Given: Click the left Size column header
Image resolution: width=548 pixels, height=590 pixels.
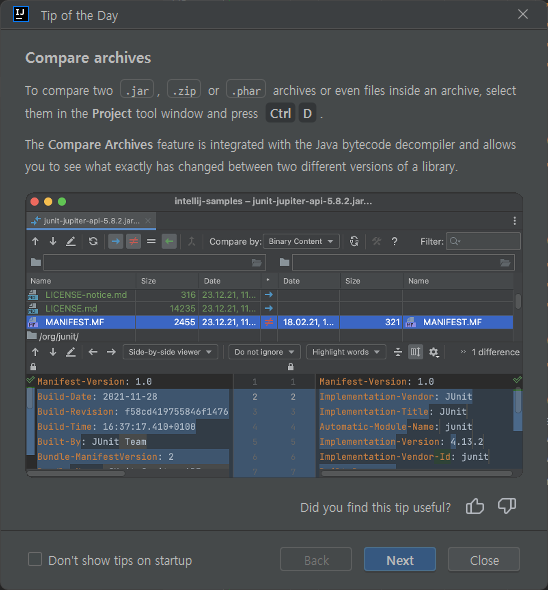Looking at the screenshot, I should (167, 281).
